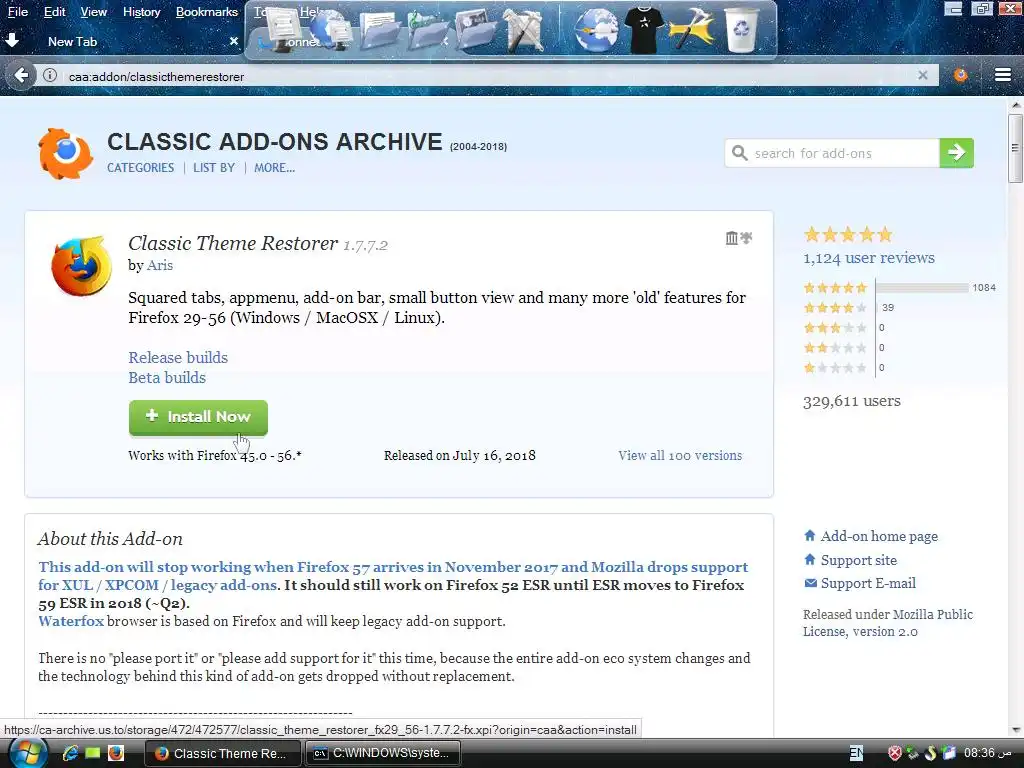Open the site information icon in the URL bar
Image resolution: width=1024 pixels, height=768 pixels.
[50, 76]
